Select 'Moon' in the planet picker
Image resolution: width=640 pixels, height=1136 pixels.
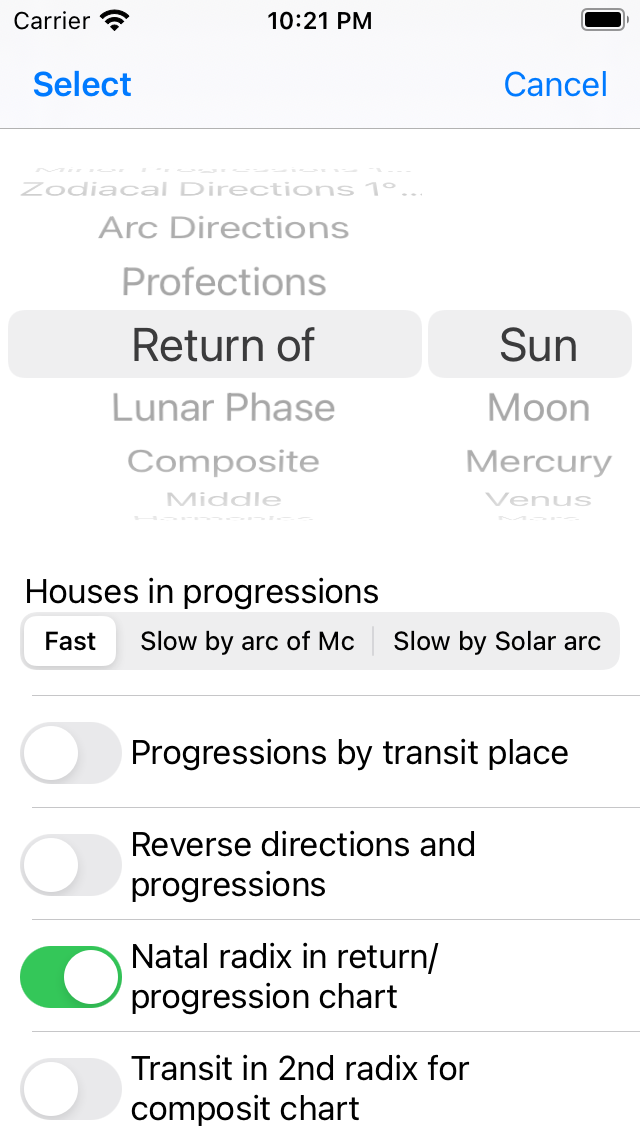(538, 407)
